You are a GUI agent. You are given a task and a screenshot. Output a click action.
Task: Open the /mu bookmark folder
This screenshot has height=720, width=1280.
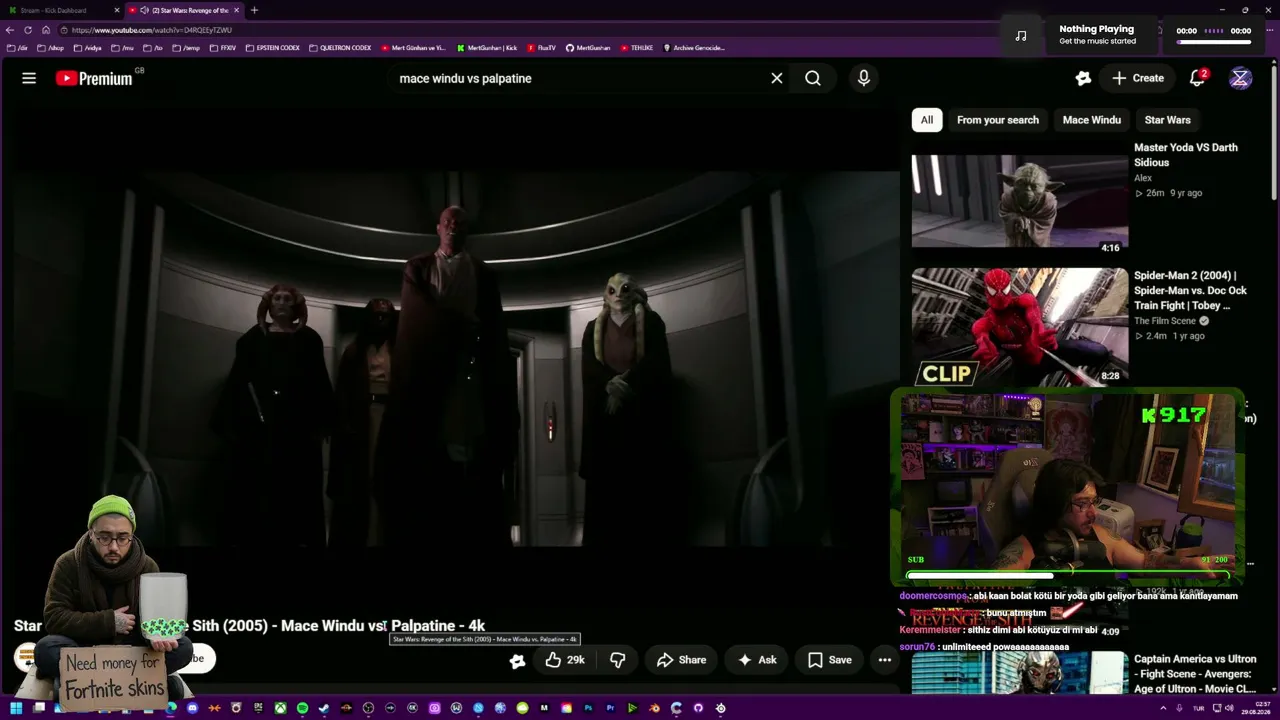123,48
